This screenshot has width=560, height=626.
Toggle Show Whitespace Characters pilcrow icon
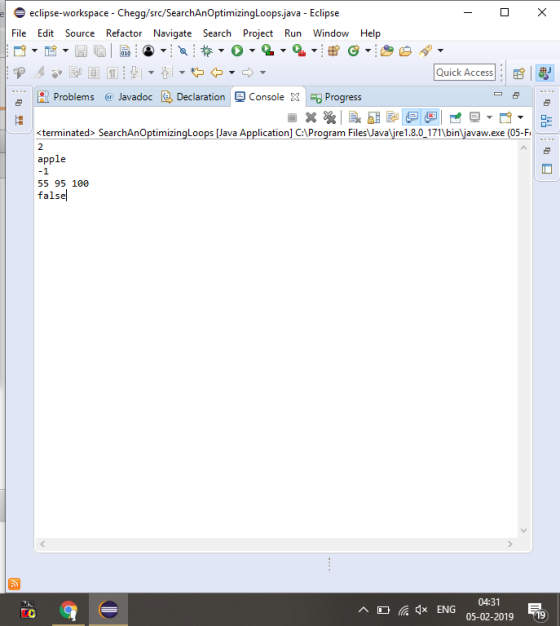click(x=112, y=73)
